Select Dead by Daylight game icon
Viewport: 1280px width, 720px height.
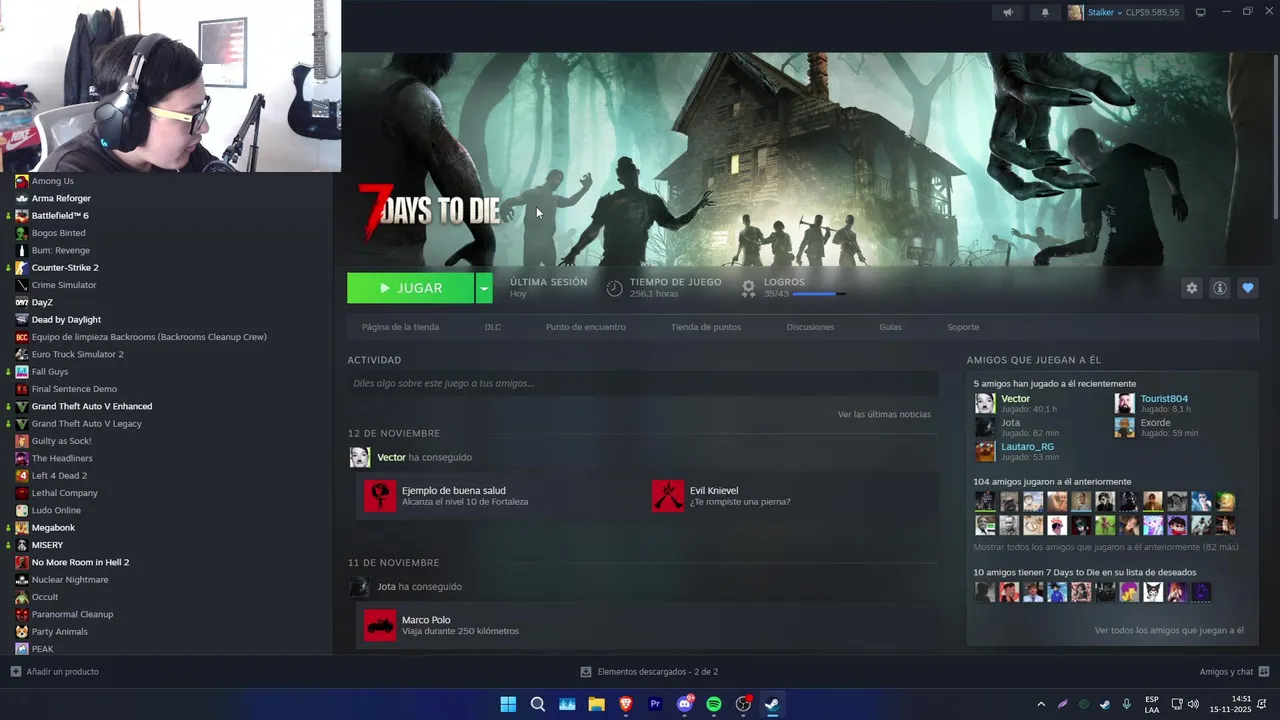click(22, 320)
